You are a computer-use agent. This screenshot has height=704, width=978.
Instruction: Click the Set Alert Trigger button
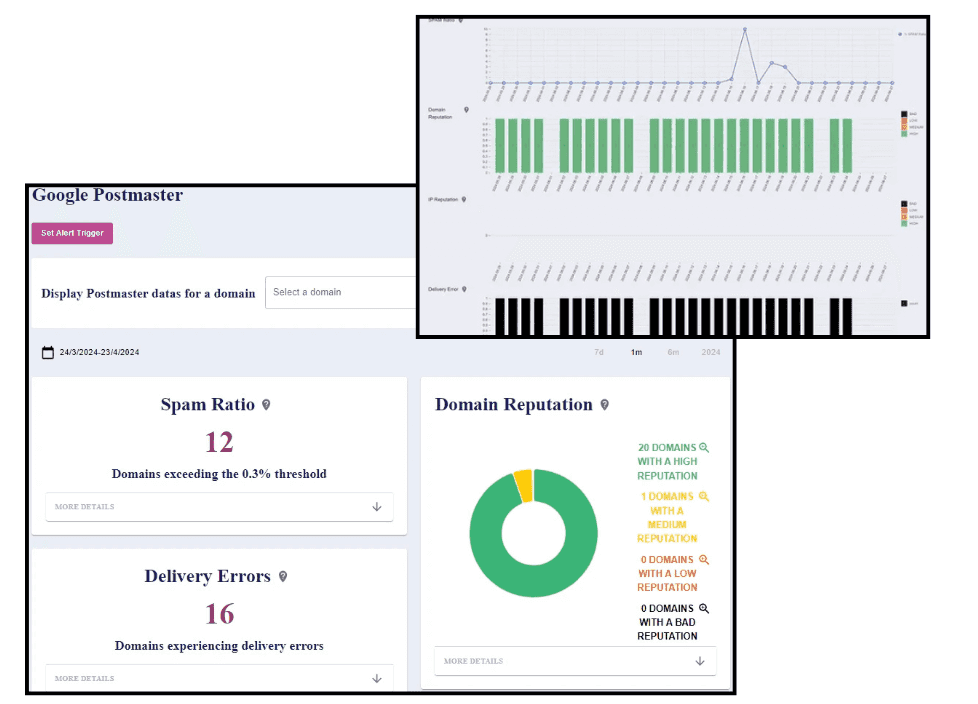tap(72, 233)
